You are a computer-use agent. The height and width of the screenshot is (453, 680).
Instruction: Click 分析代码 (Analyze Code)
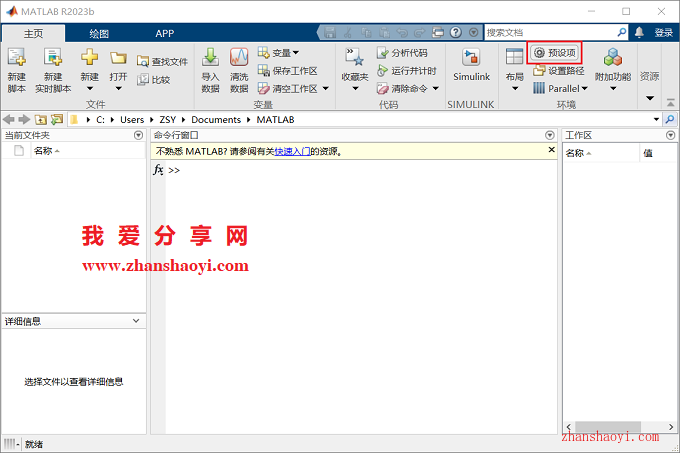click(402, 53)
